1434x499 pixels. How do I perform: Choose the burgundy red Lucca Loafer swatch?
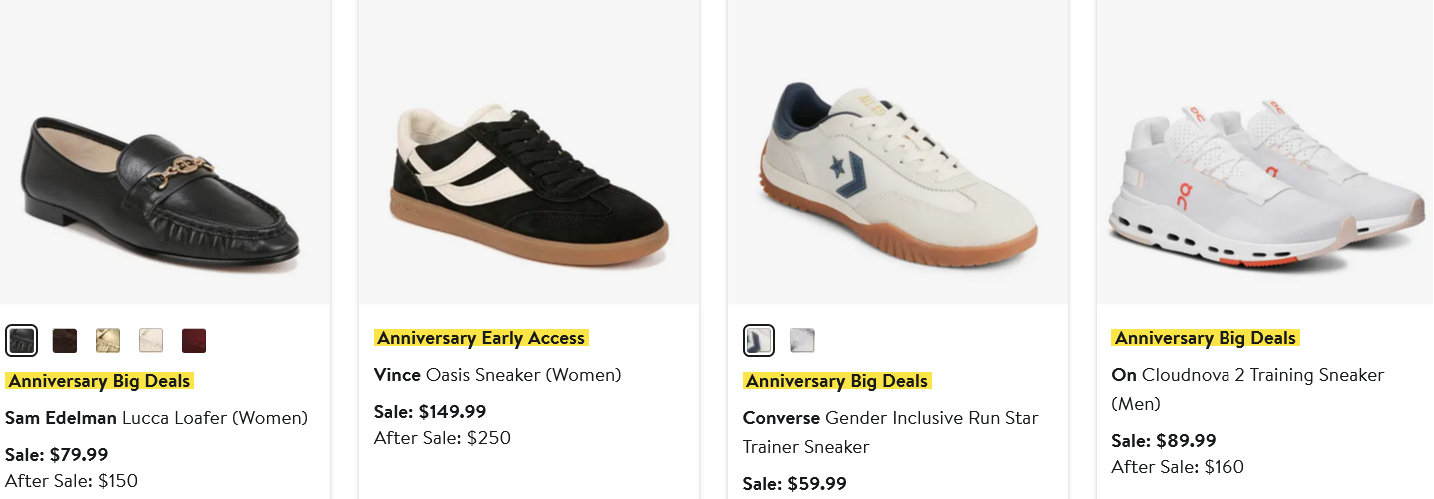pyautogui.click(x=194, y=341)
